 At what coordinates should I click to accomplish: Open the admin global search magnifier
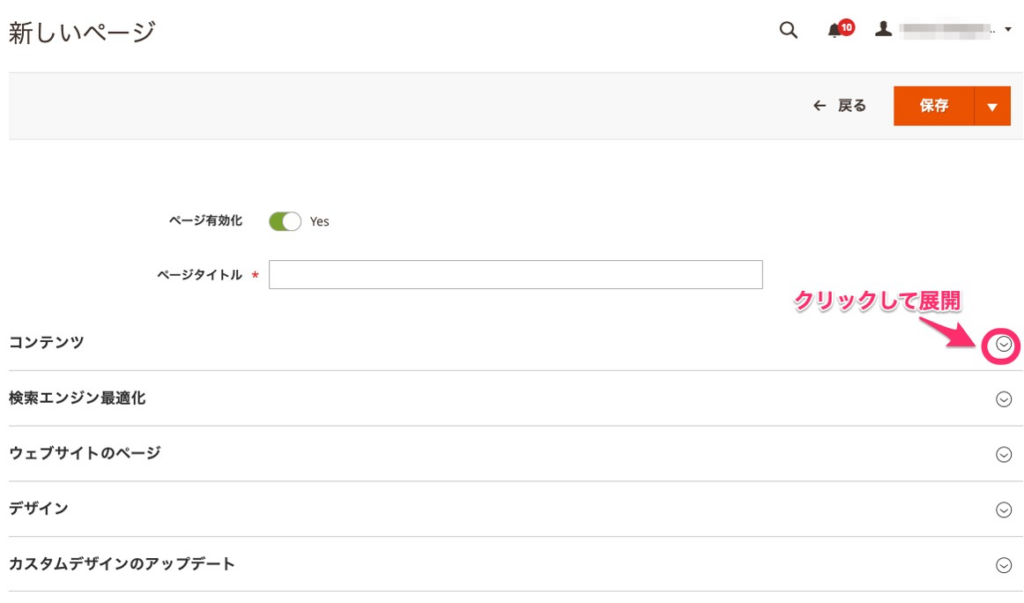[787, 30]
